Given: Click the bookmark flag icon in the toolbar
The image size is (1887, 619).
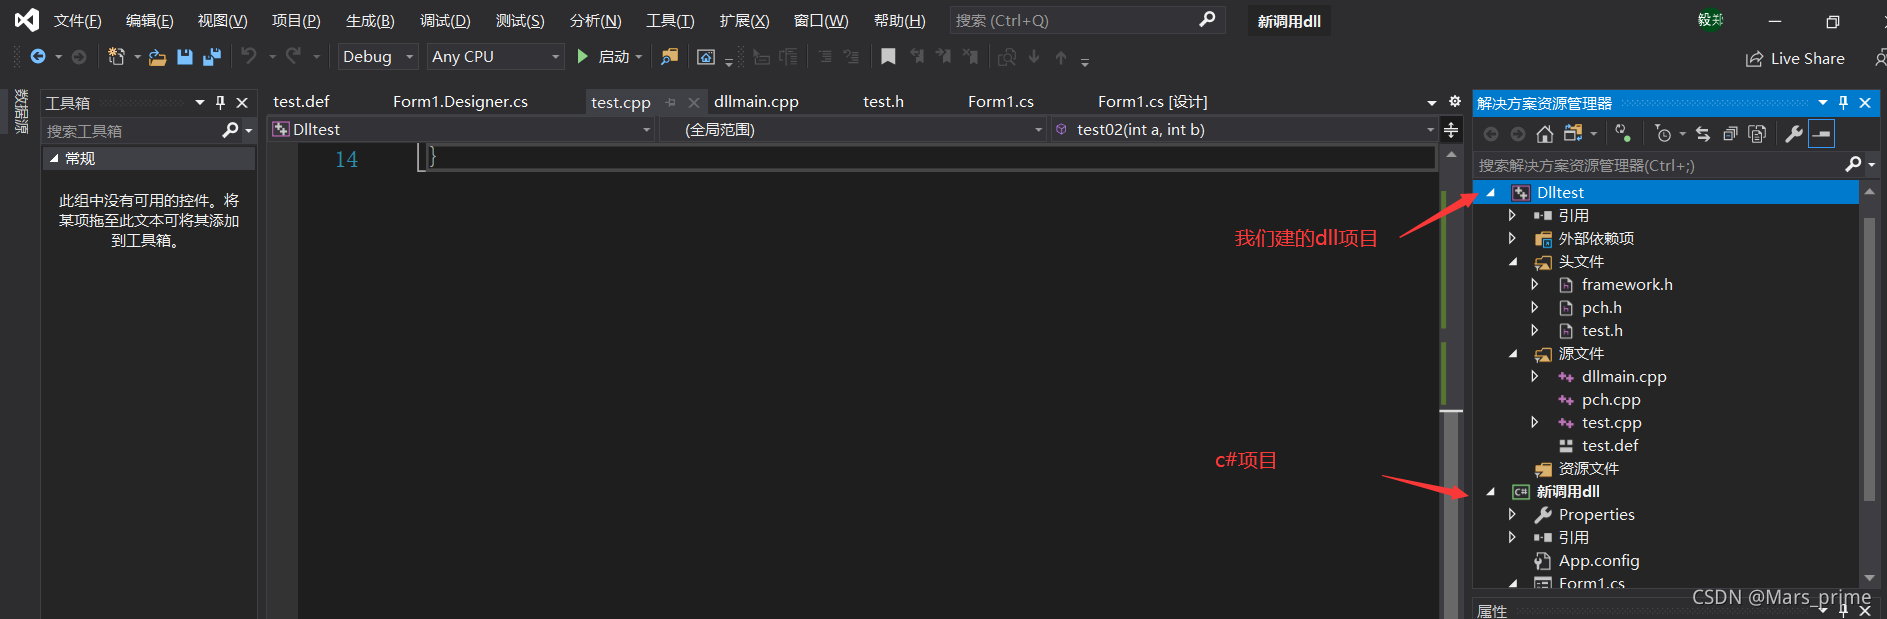Looking at the screenshot, I should [888, 57].
